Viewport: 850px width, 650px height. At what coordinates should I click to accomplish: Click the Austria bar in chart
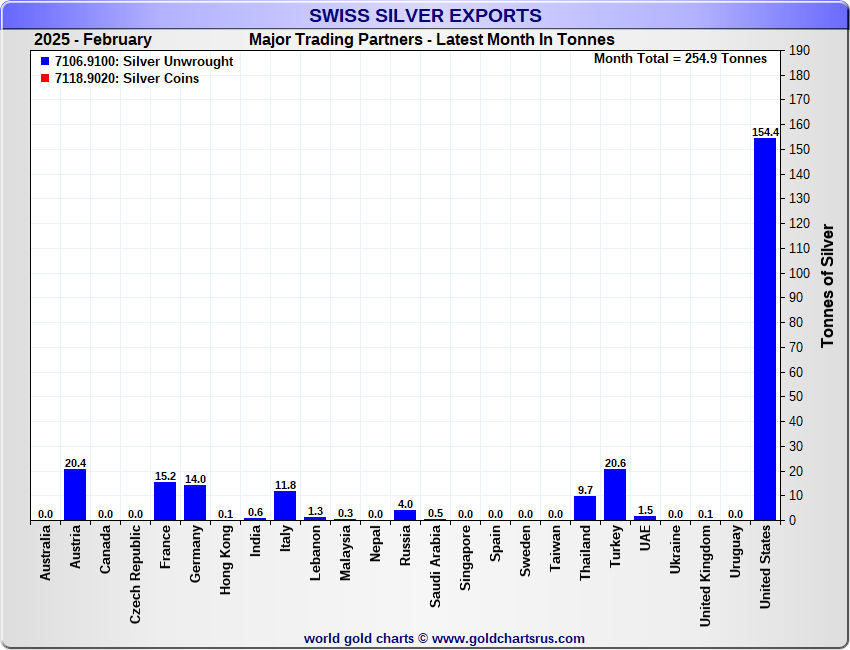[x=75, y=494]
